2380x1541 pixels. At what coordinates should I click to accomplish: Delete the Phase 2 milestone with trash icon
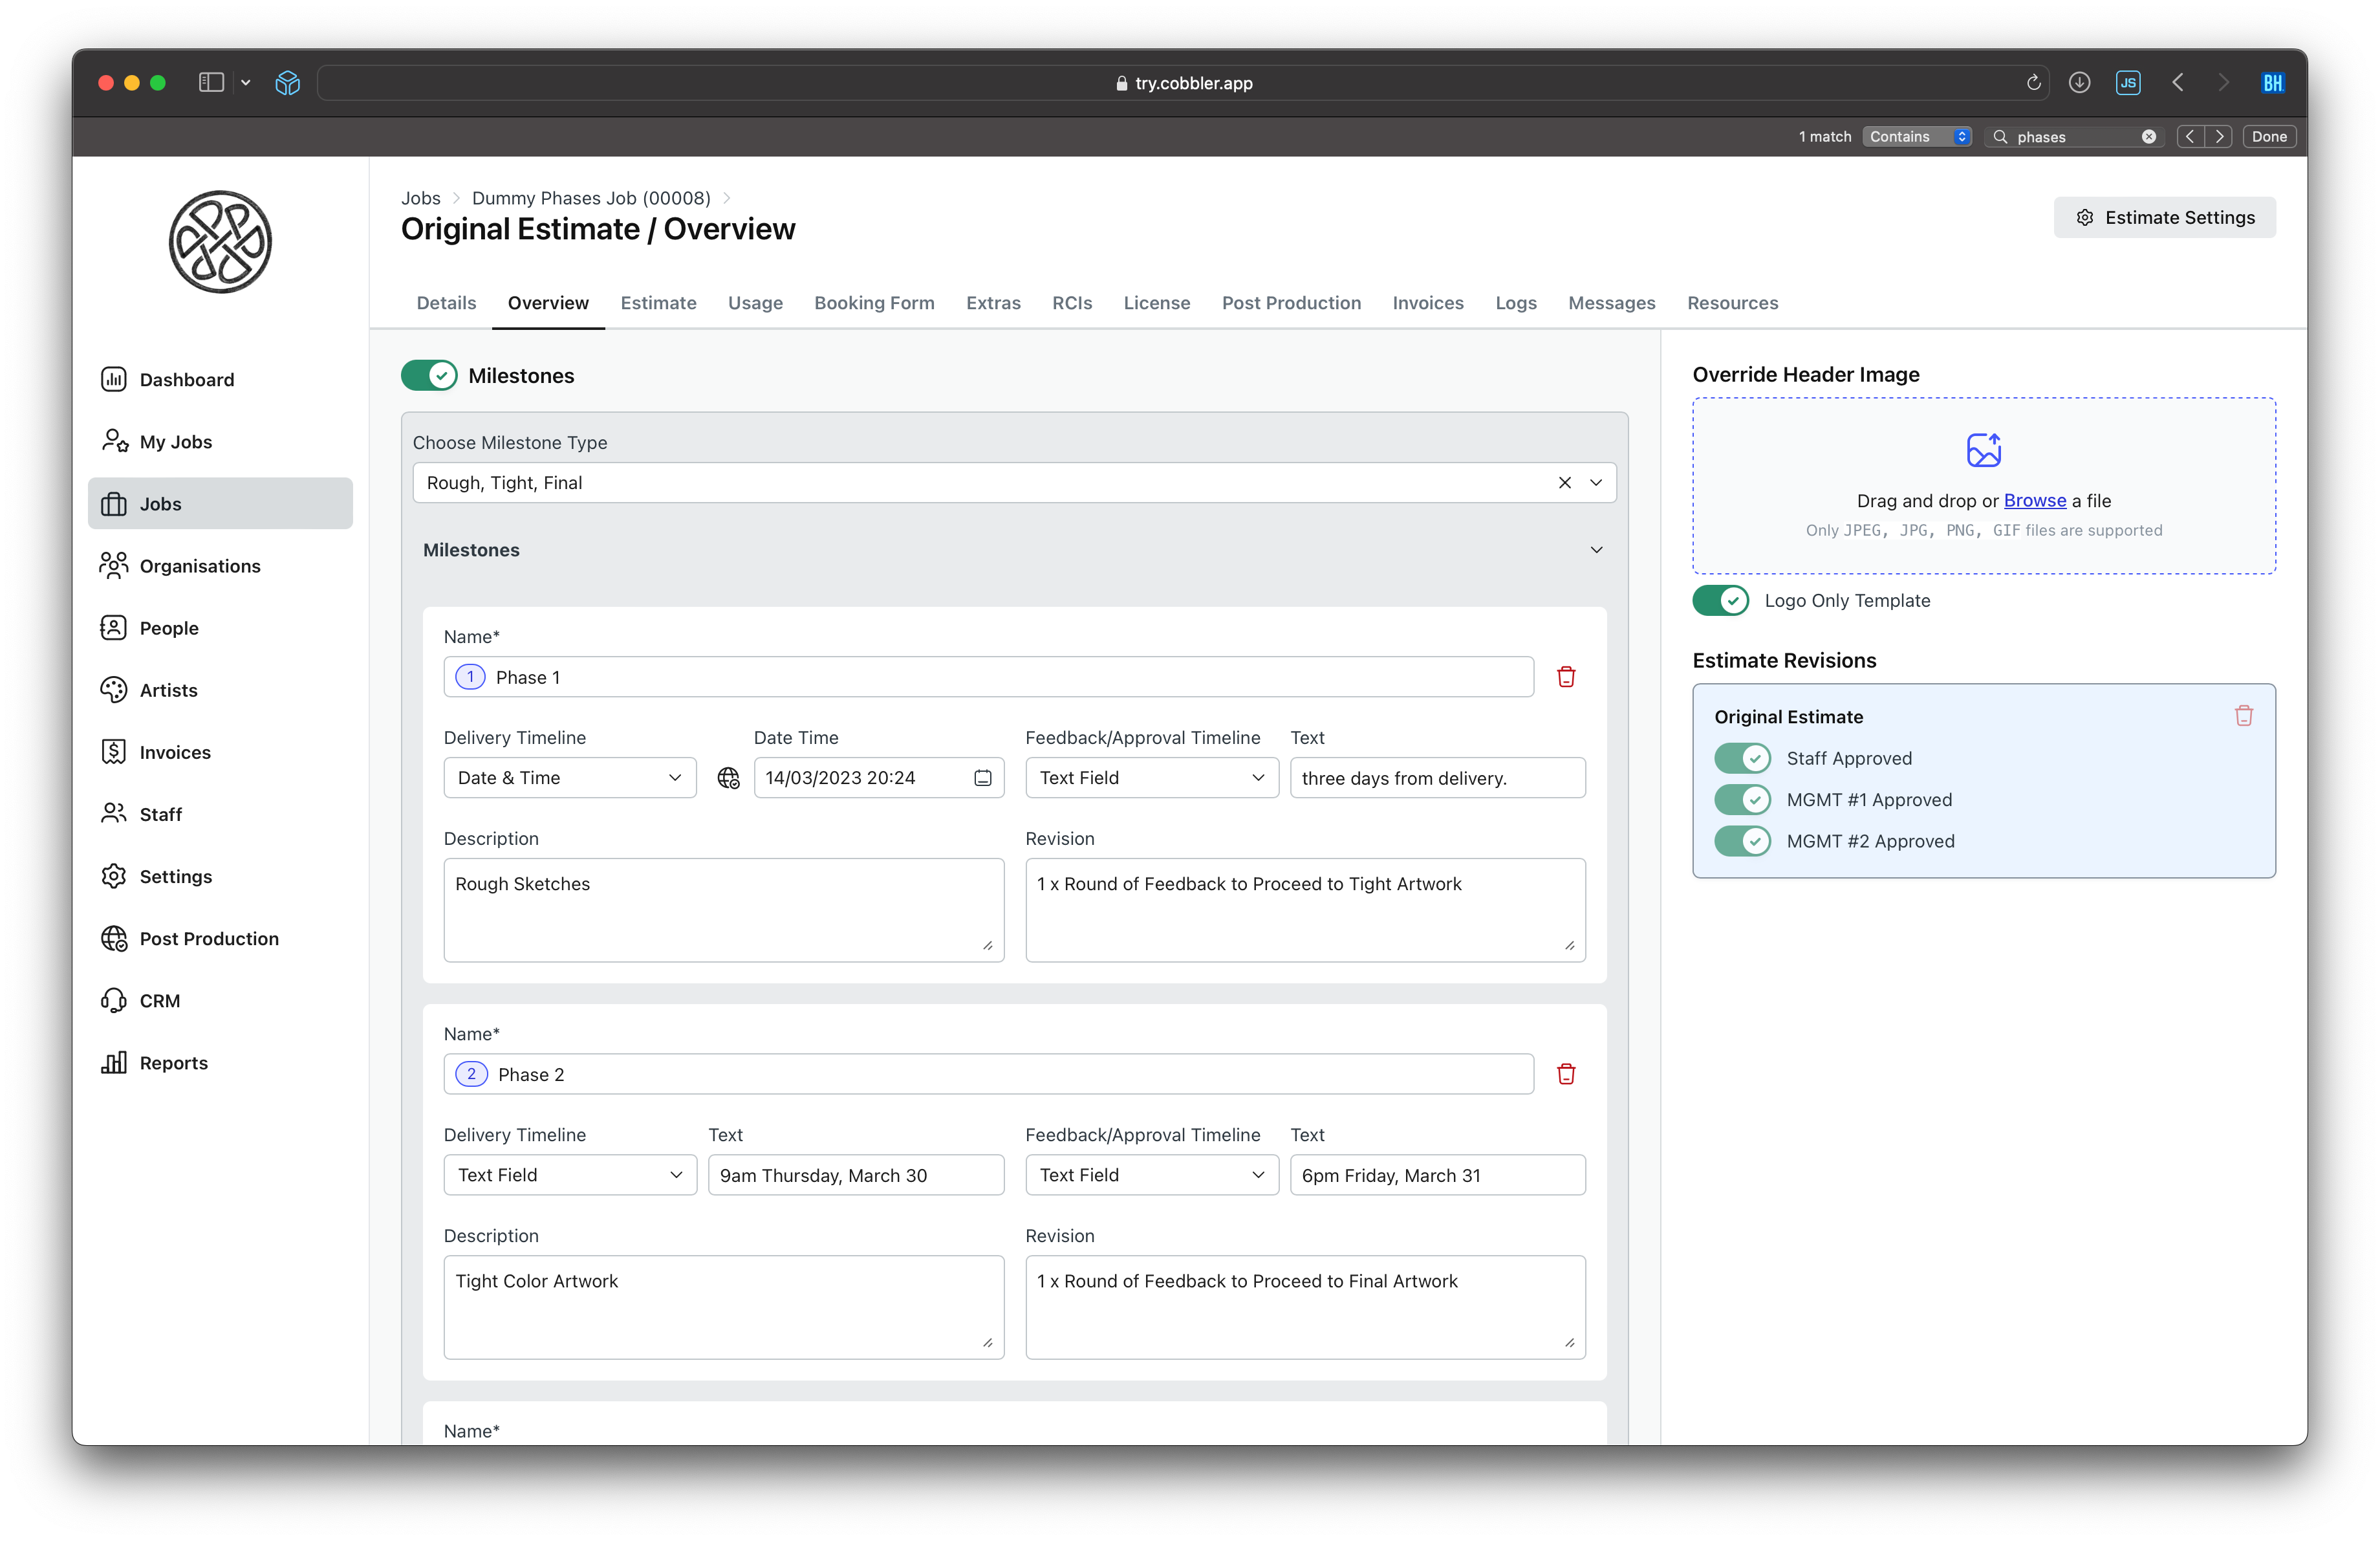(x=1566, y=1074)
